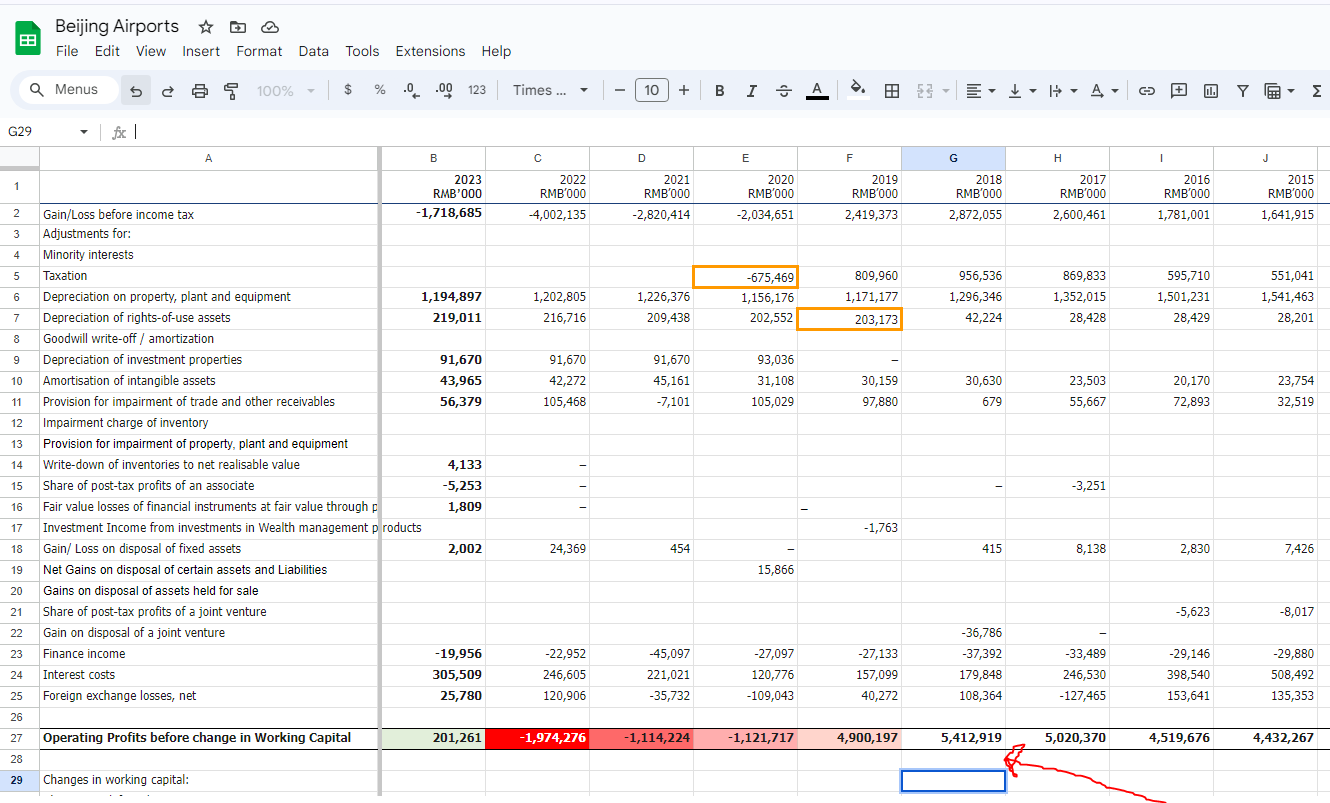Create a filter
The image size is (1330, 803).
pos(1243,90)
